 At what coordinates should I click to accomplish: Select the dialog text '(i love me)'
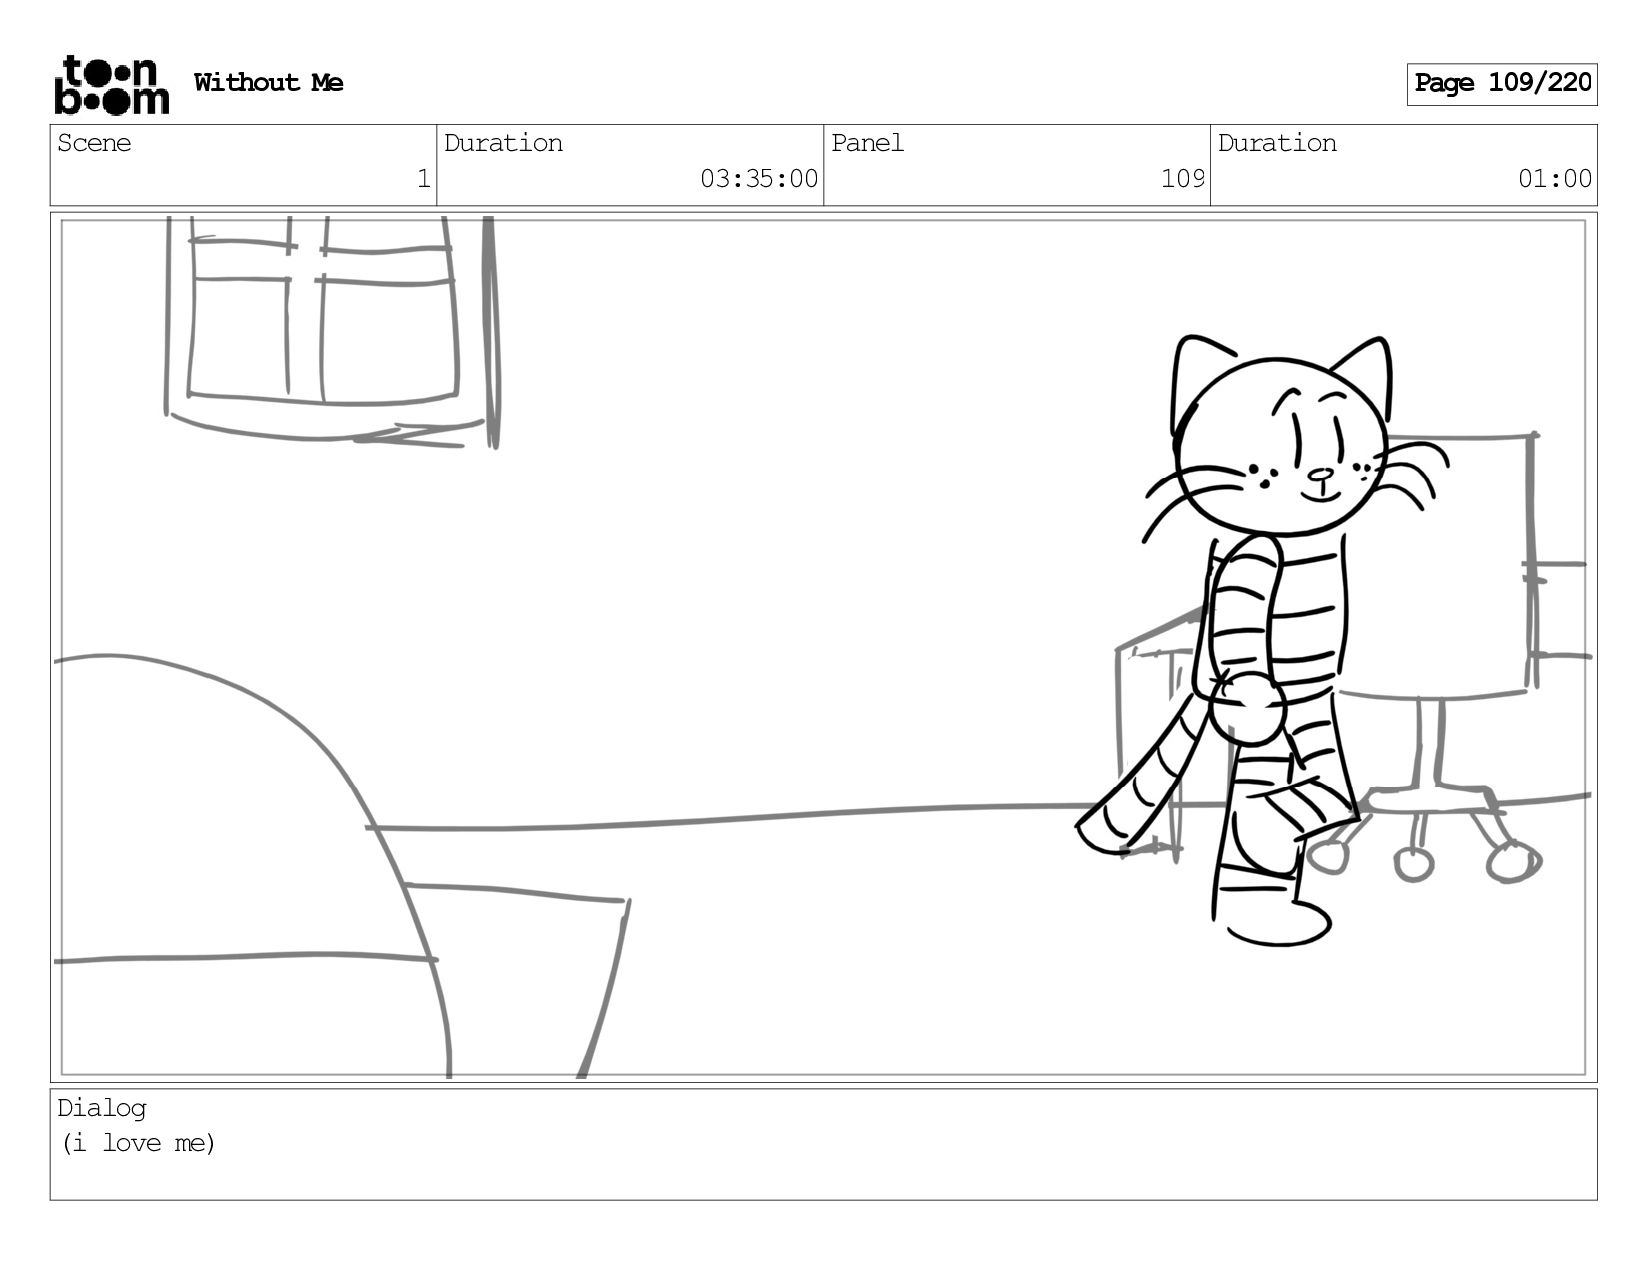139,1143
